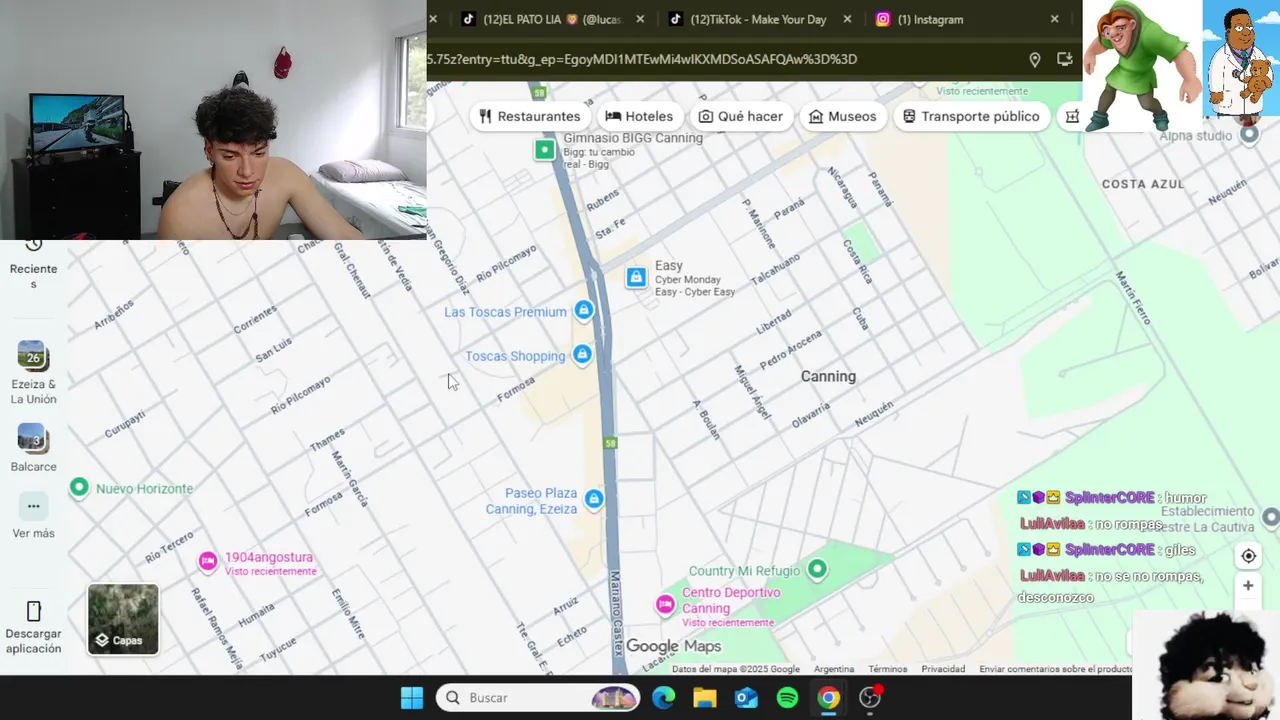Open File Explorer from taskbar
This screenshot has height=720, width=1280.
click(x=705, y=698)
